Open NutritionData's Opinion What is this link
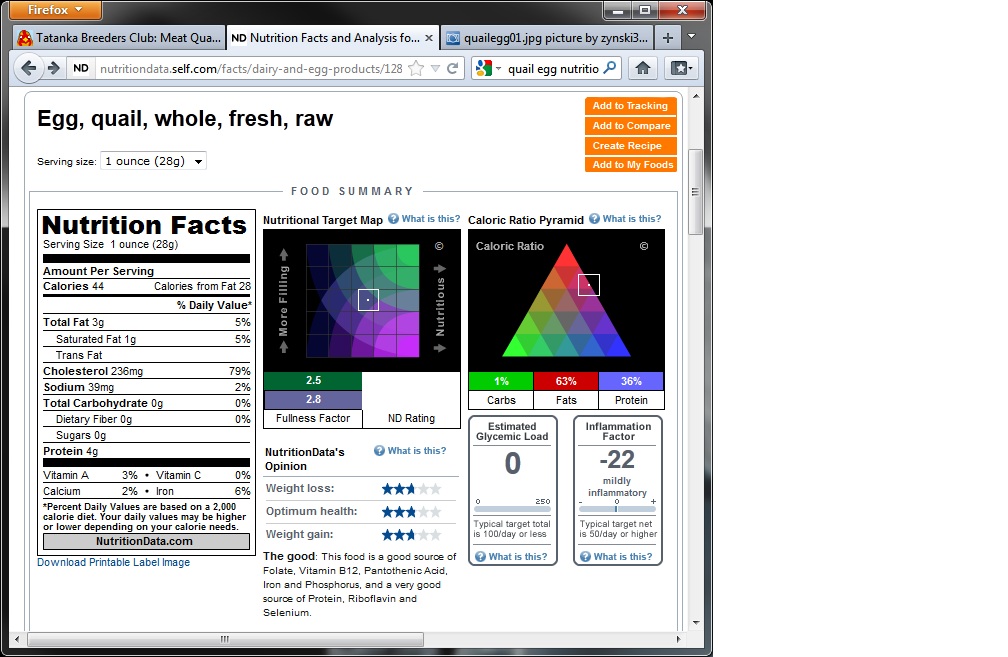Image resolution: width=1008 pixels, height=657 pixels. 417,451
